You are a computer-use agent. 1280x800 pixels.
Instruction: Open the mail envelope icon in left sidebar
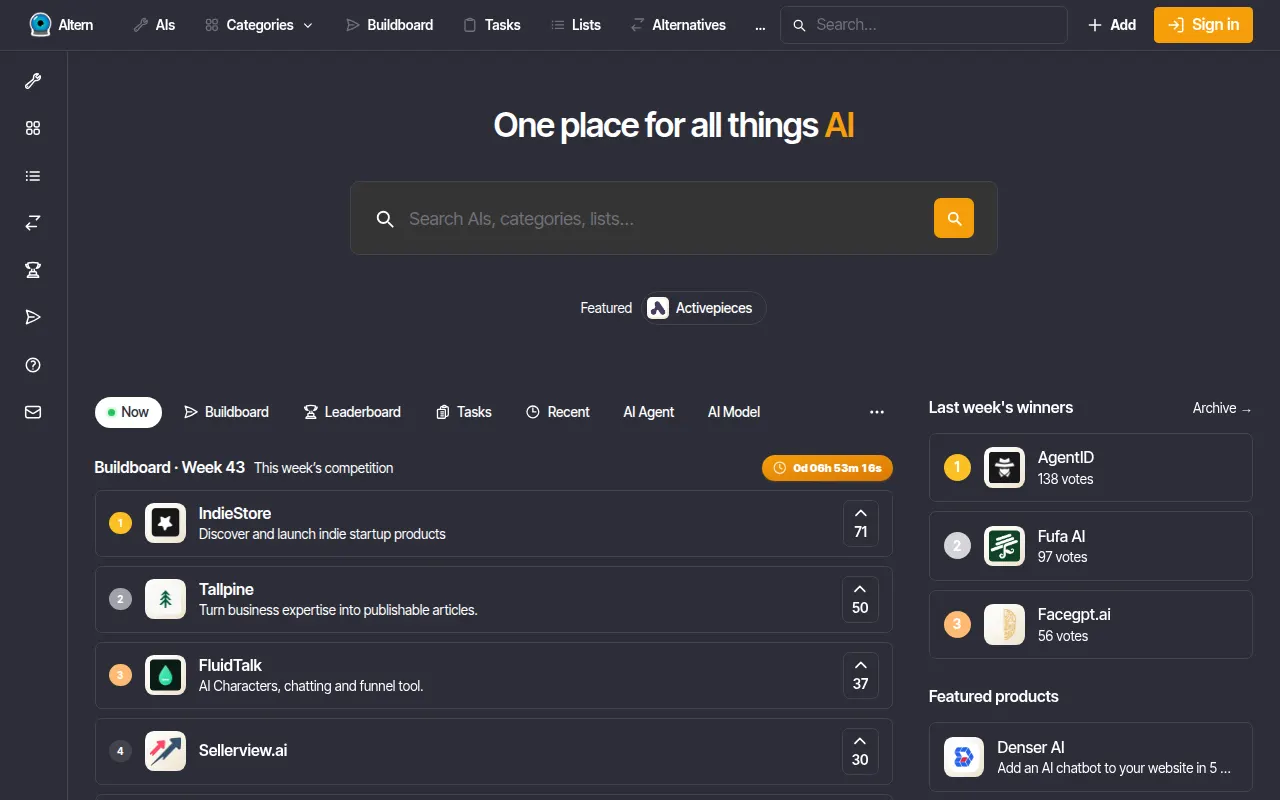(33, 412)
